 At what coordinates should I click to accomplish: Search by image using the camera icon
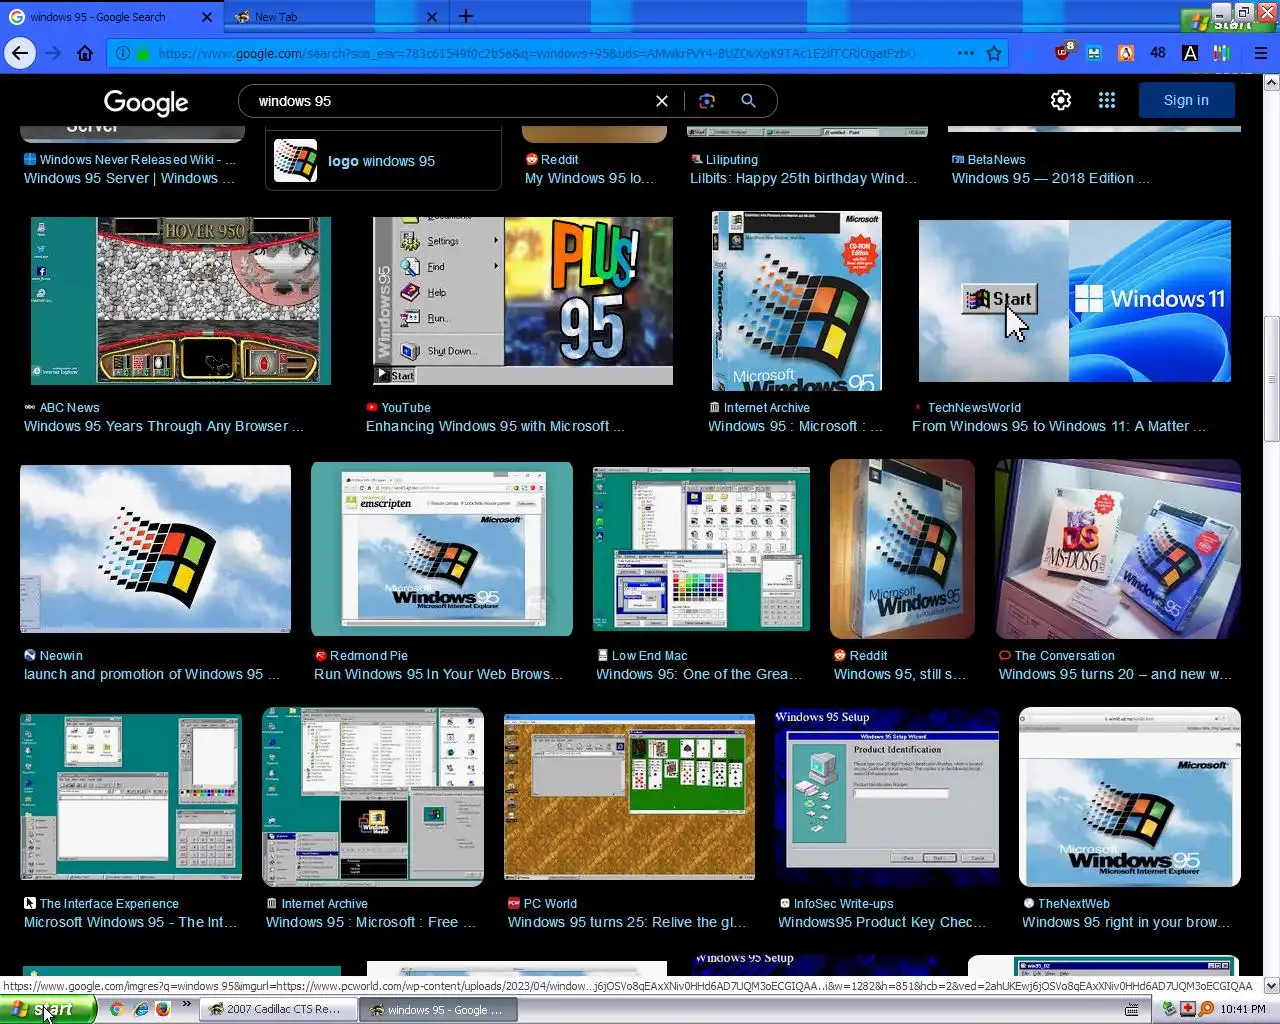click(707, 101)
